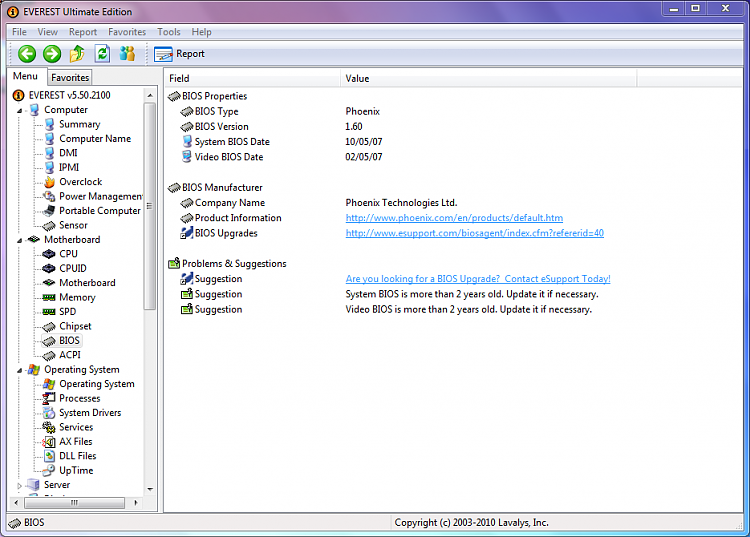Viewport: 750px width, 537px height.
Task: Click the SPD memory icon
Action: (x=49, y=312)
